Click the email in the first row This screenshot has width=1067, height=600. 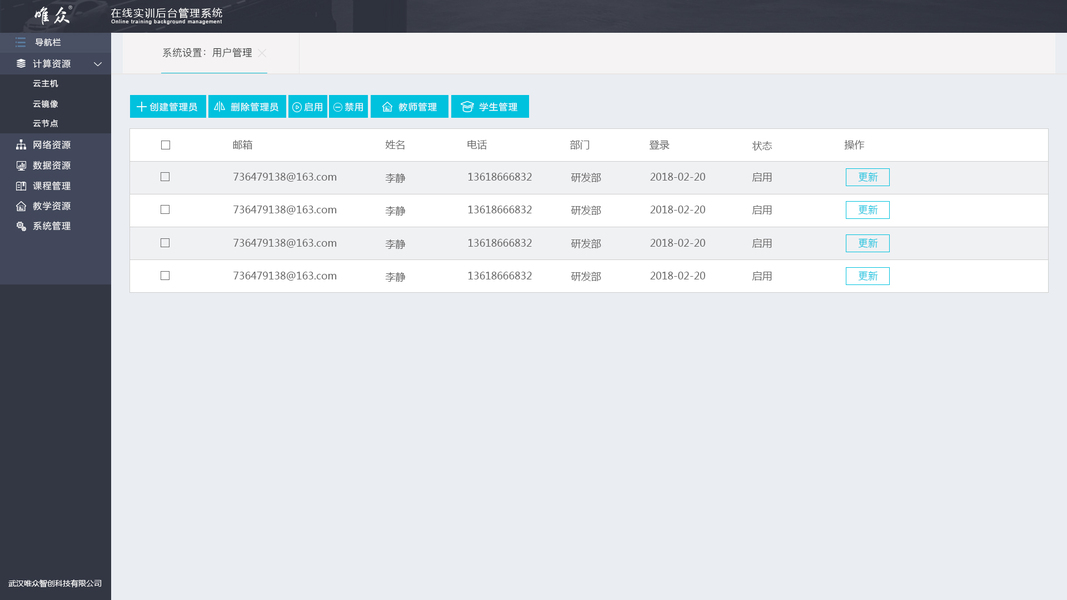pos(284,177)
